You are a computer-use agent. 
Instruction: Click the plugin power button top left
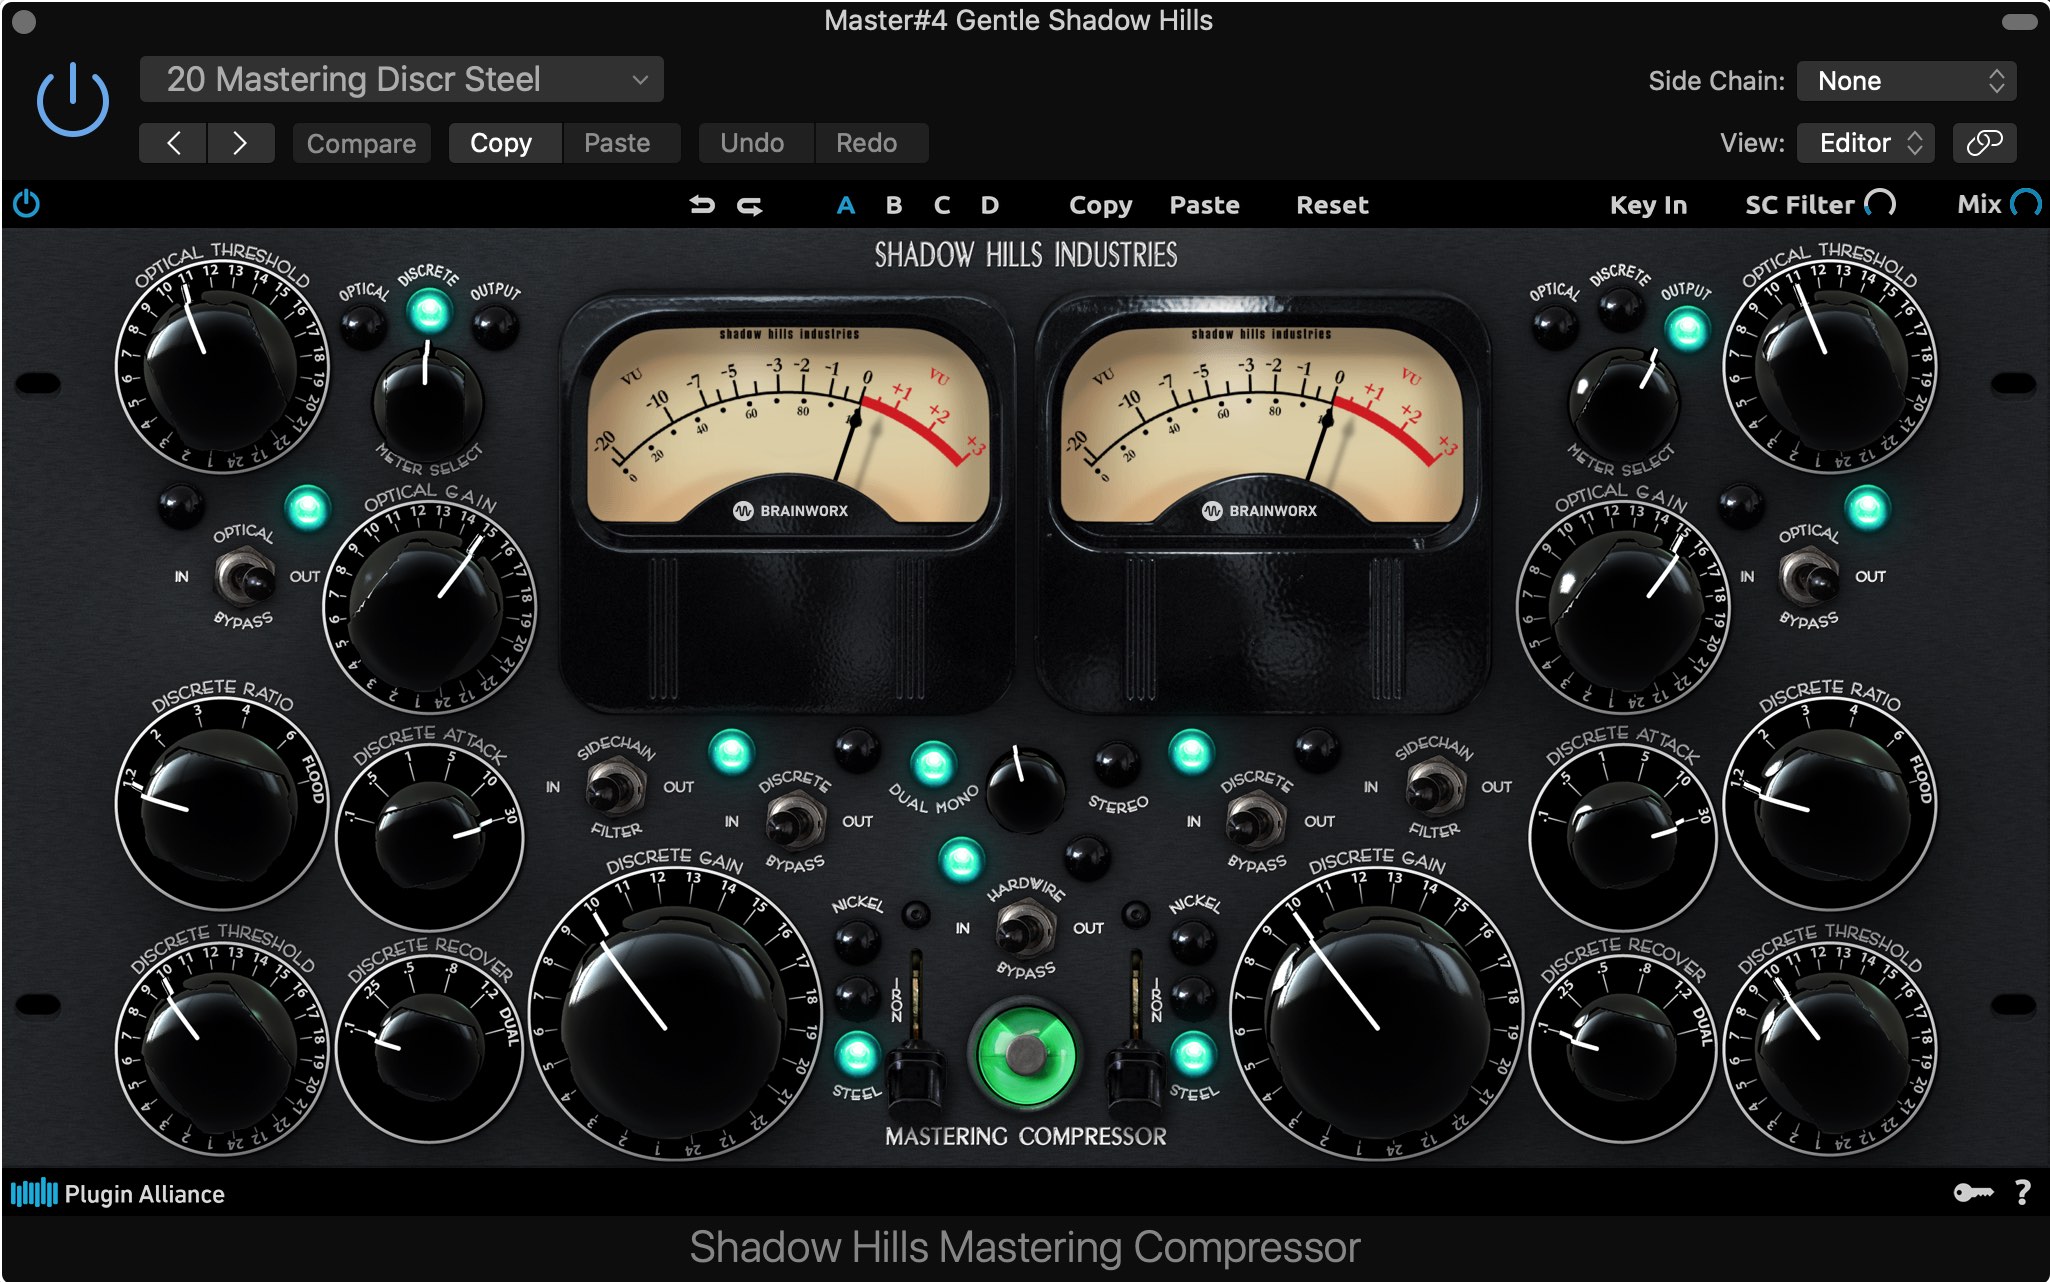(x=71, y=98)
